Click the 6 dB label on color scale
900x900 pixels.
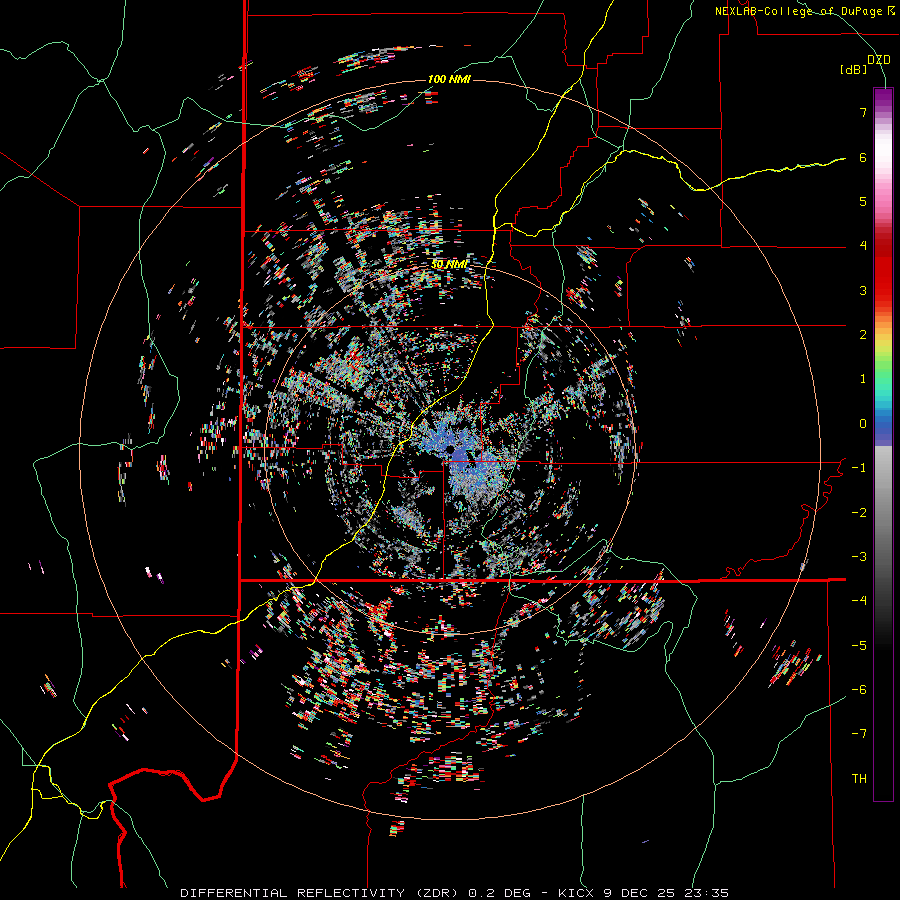863,157
